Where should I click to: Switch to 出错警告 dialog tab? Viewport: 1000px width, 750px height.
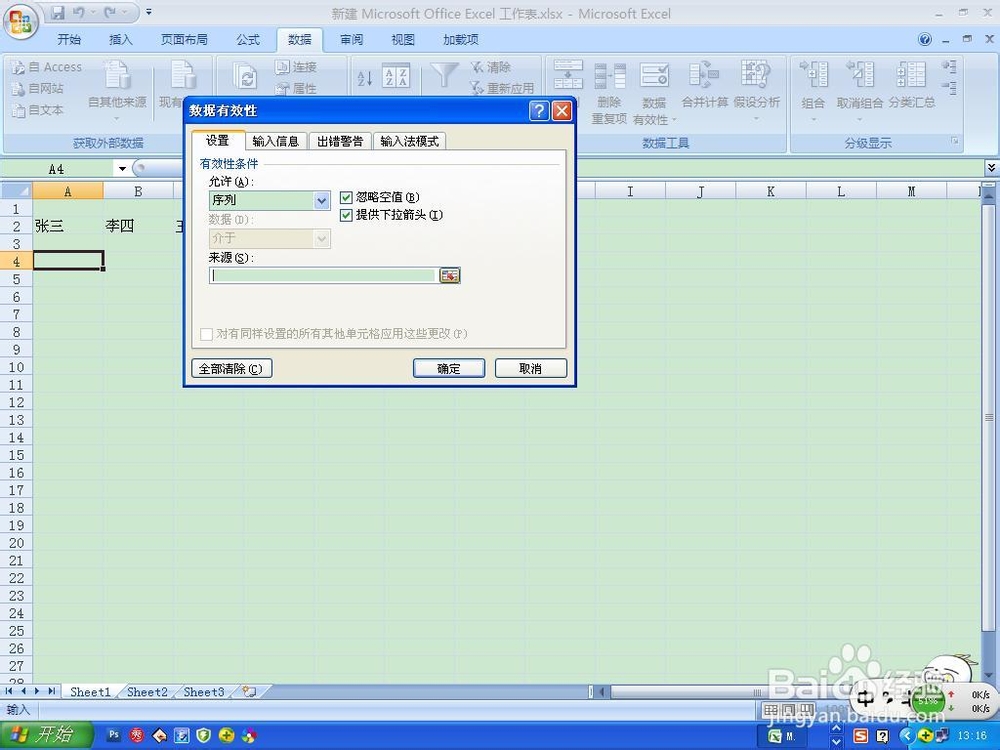pyautogui.click(x=340, y=142)
